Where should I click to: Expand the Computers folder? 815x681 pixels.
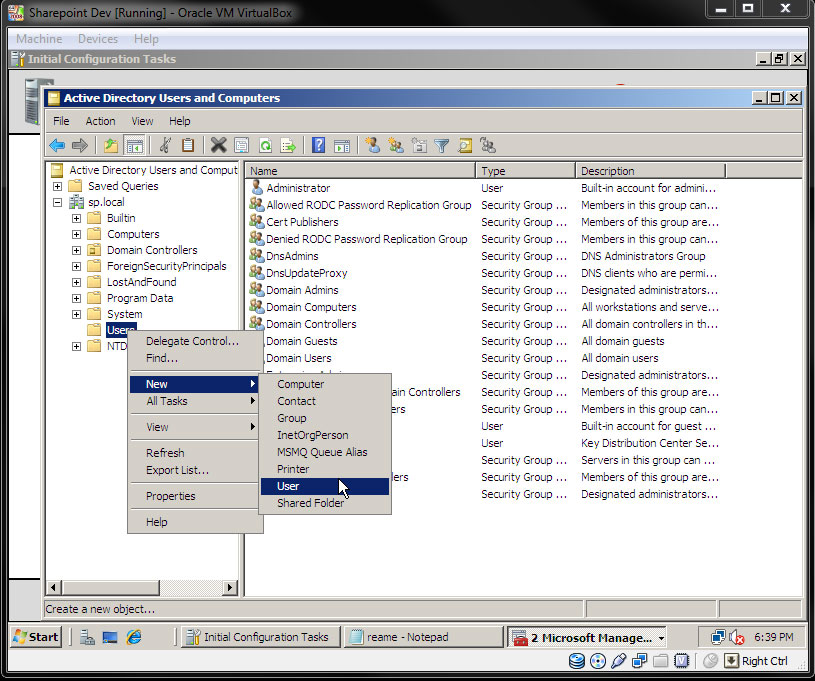click(x=76, y=234)
